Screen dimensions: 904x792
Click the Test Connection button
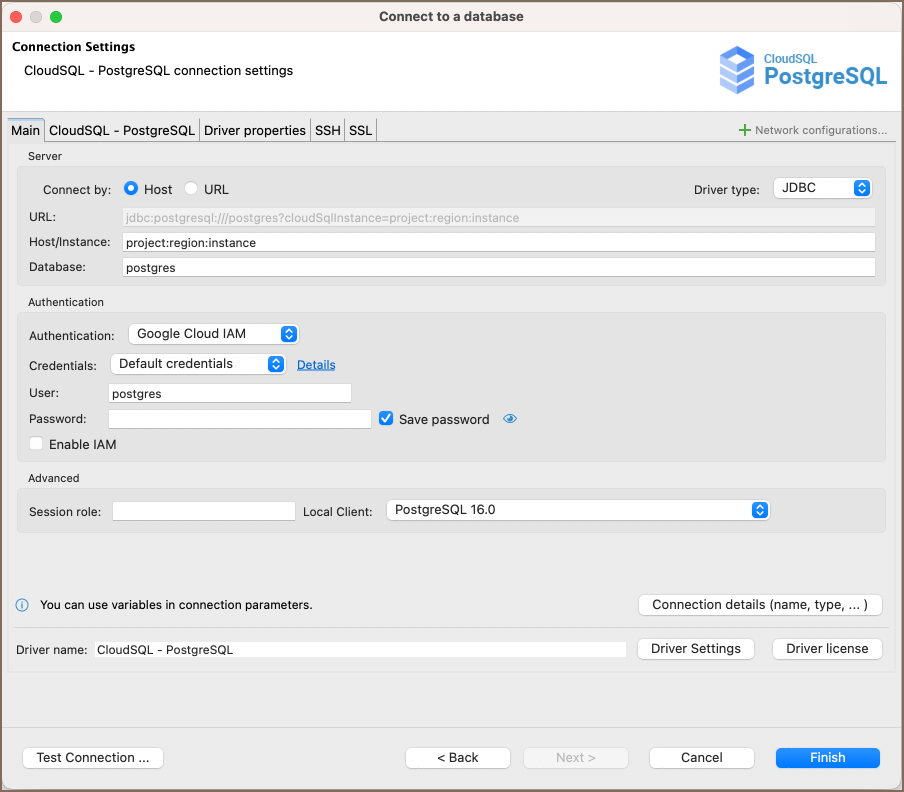point(93,758)
